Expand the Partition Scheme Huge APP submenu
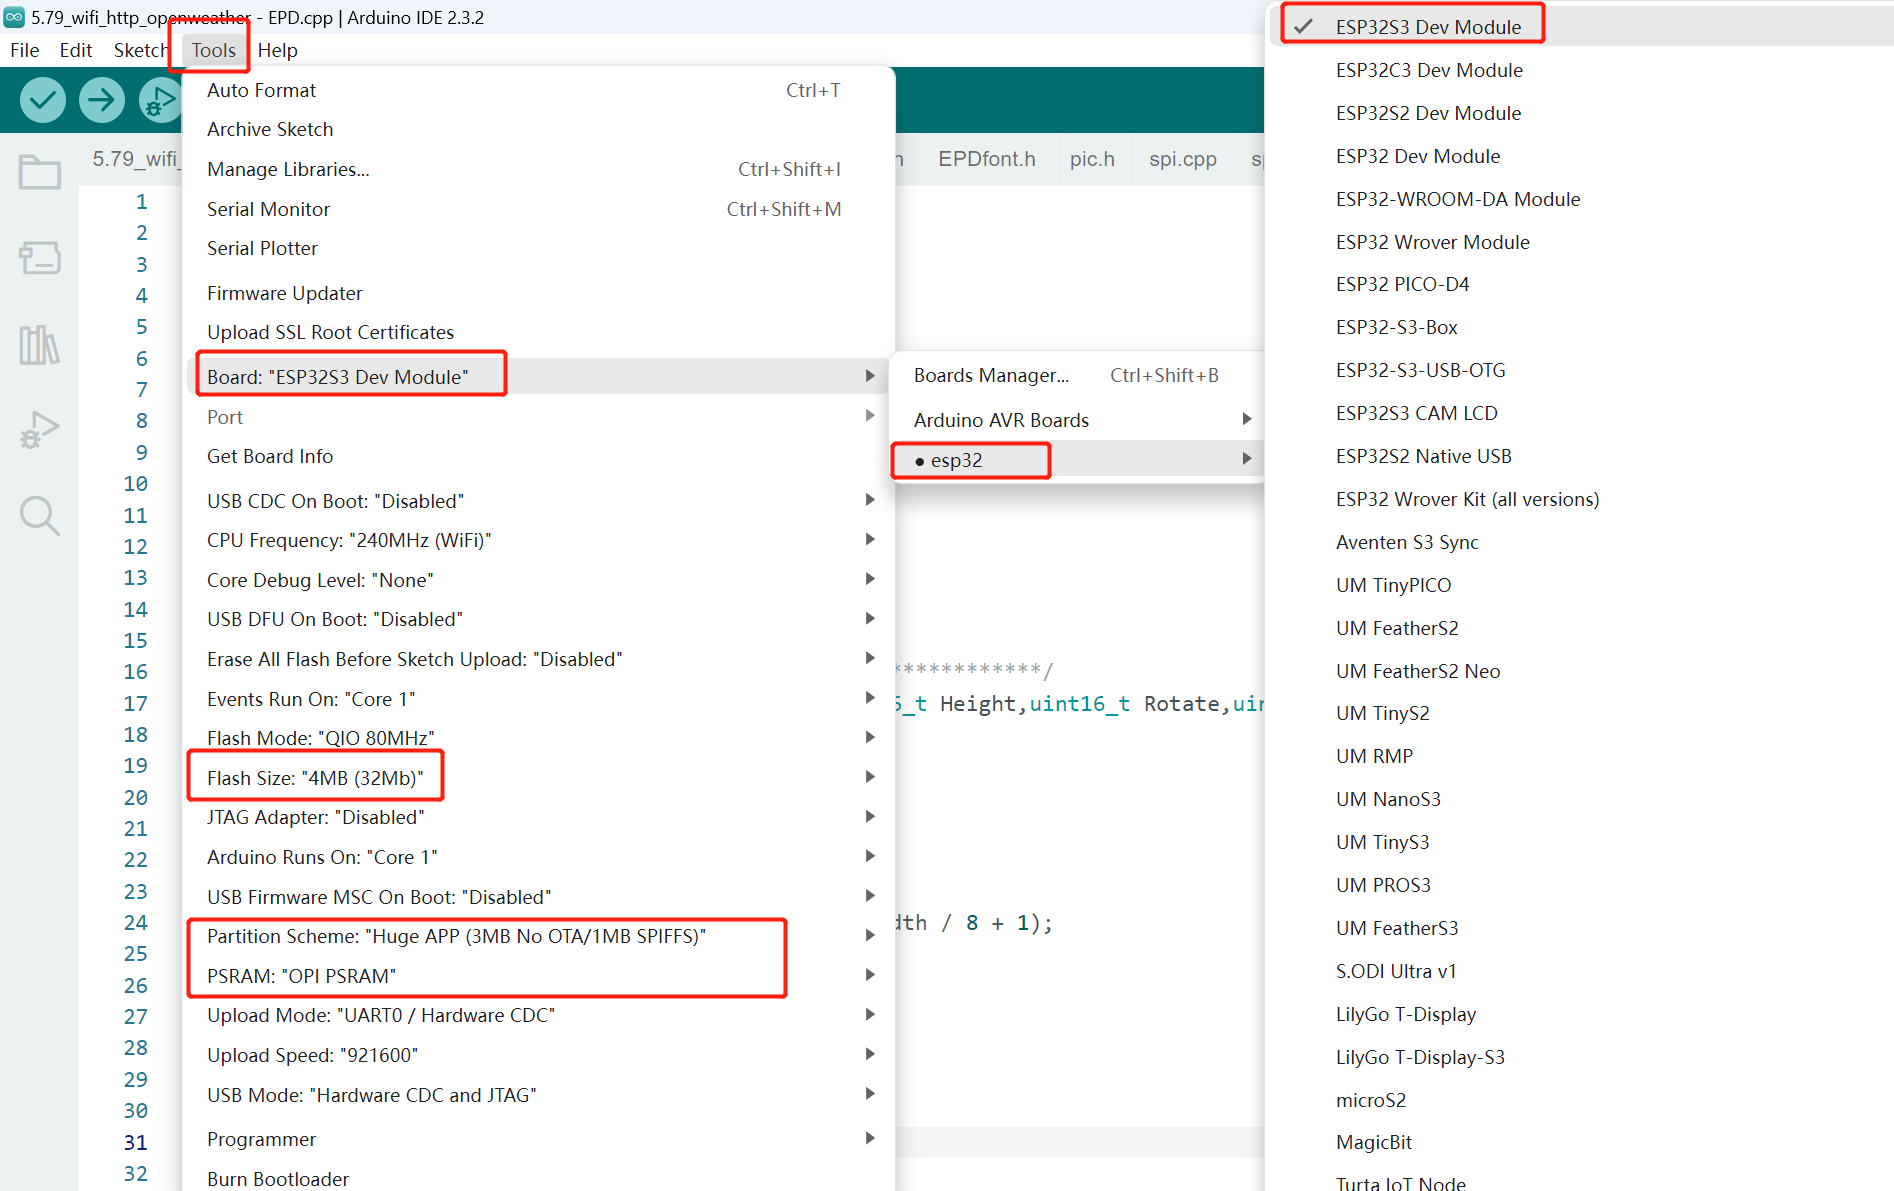1894x1191 pixels. tap(538, 936)
